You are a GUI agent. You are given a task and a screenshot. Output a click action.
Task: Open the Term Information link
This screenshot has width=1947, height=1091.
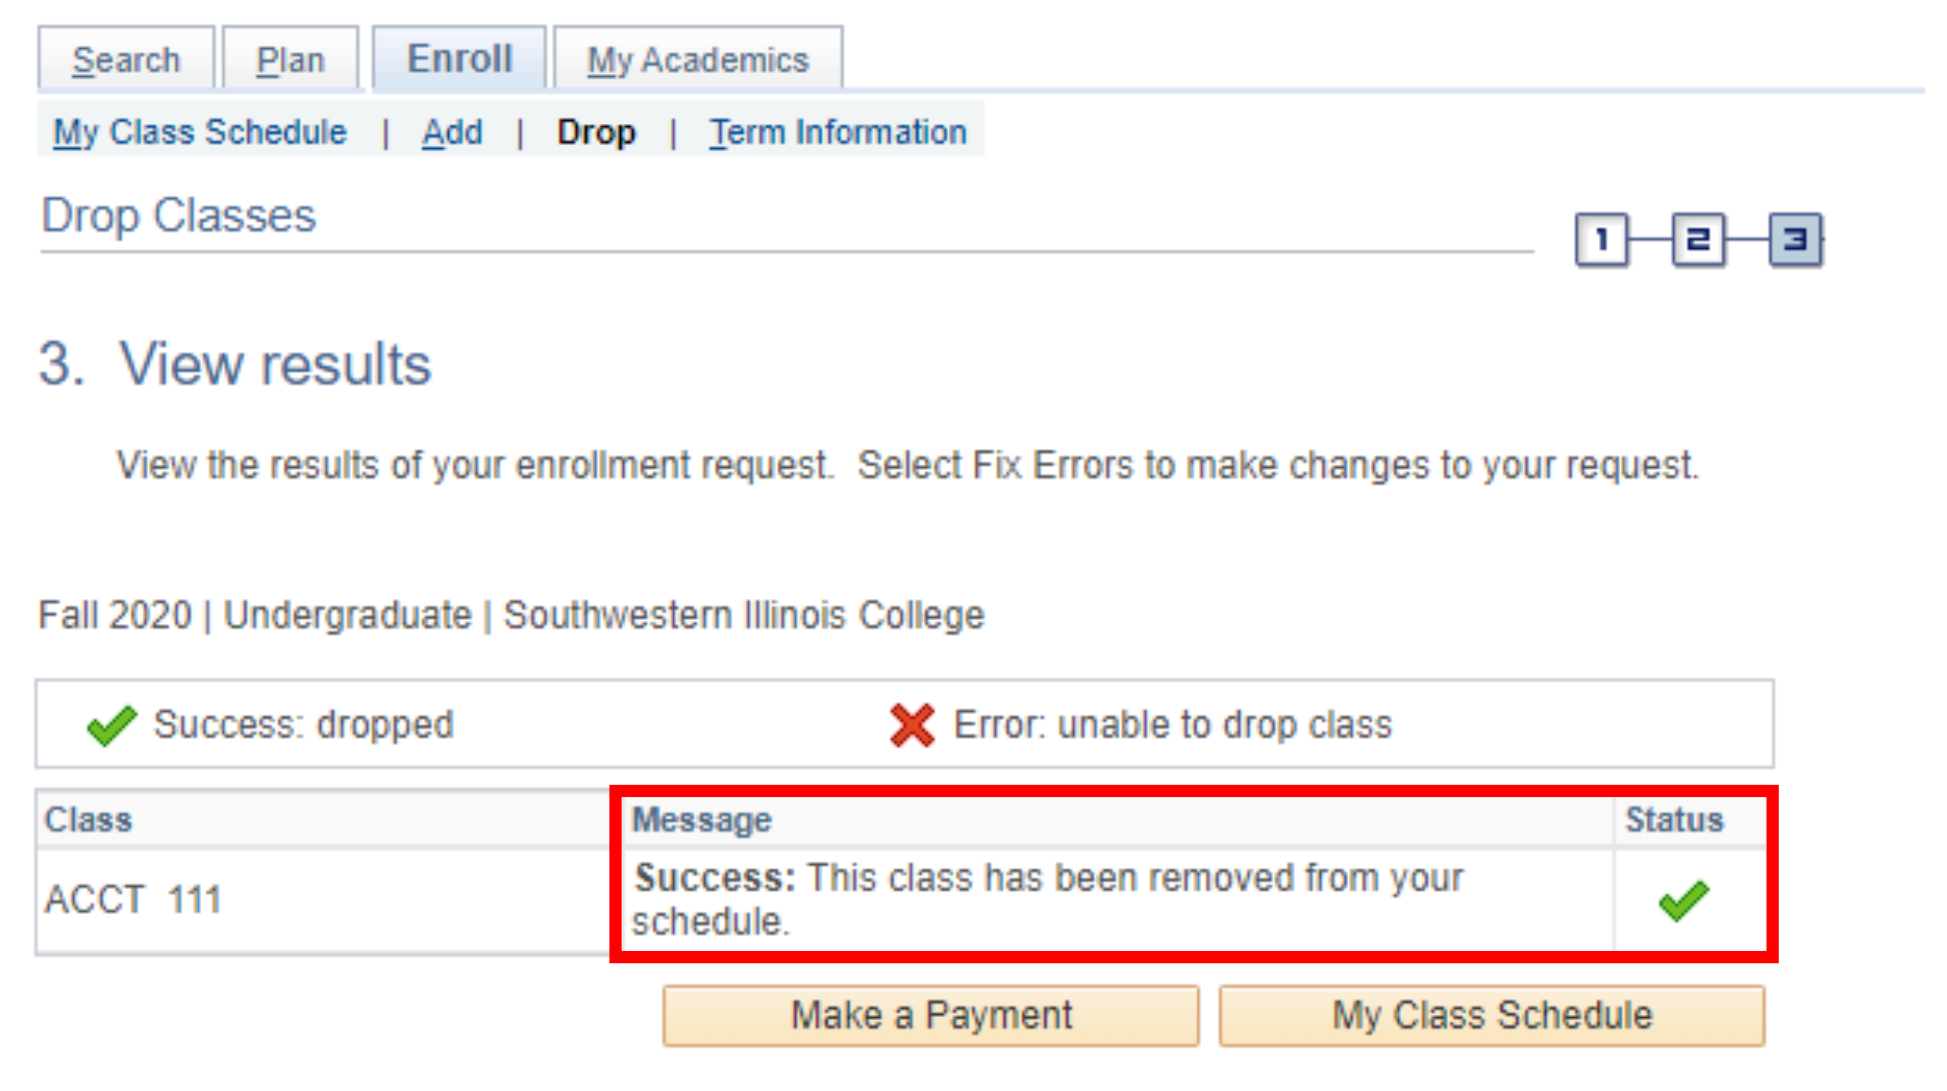[838, 131]
